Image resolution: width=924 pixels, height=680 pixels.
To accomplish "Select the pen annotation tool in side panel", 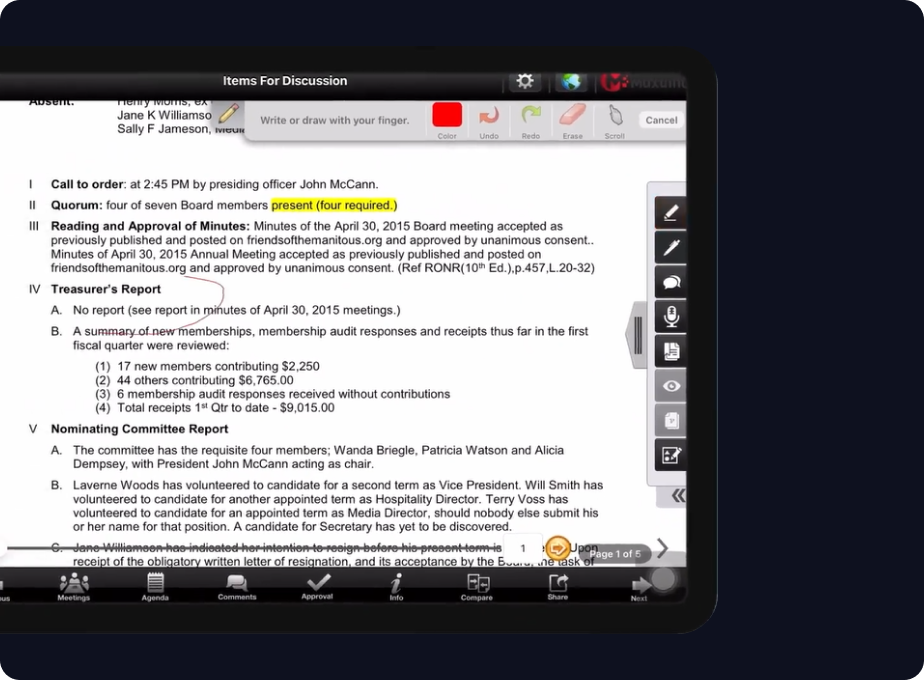I will (670, 247).
